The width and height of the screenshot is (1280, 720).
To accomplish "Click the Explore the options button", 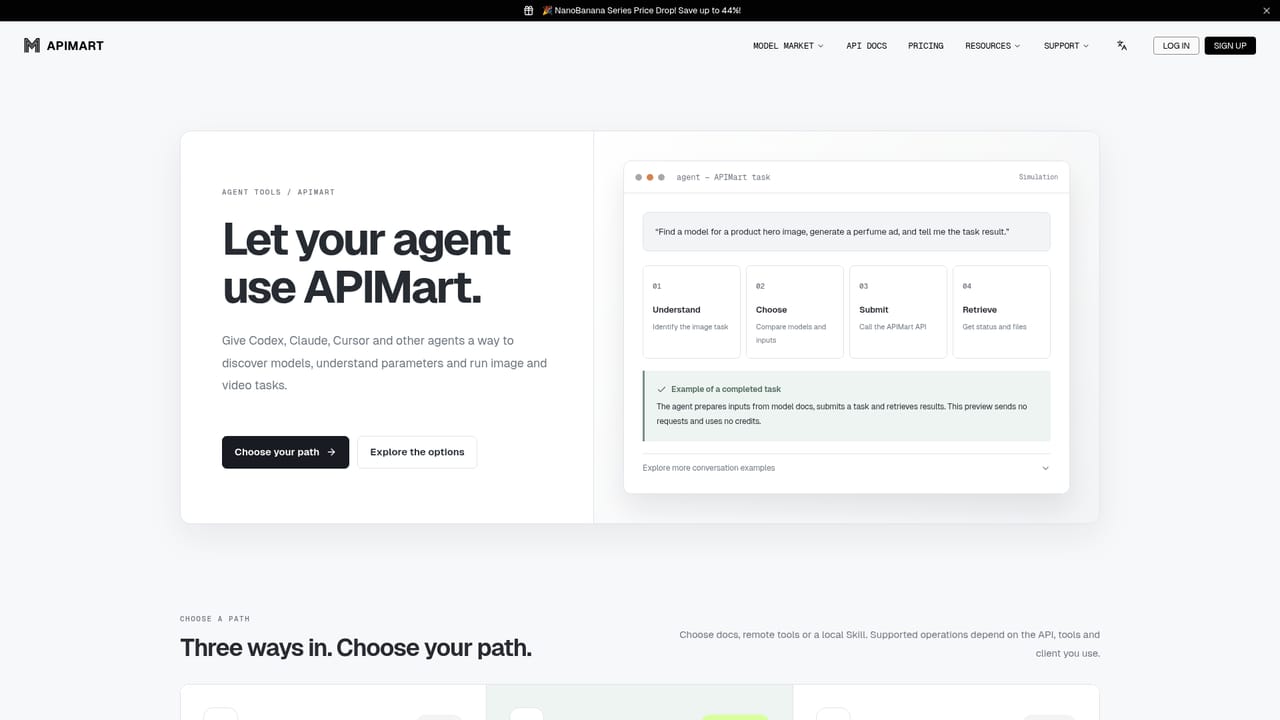I will tap(417, 452).
